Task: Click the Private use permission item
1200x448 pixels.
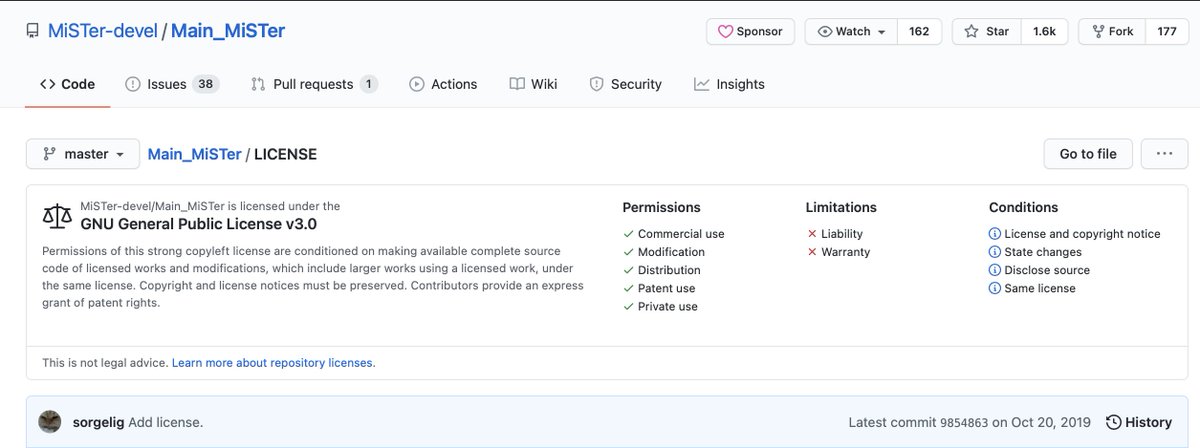Action: (x=660, y=306)
